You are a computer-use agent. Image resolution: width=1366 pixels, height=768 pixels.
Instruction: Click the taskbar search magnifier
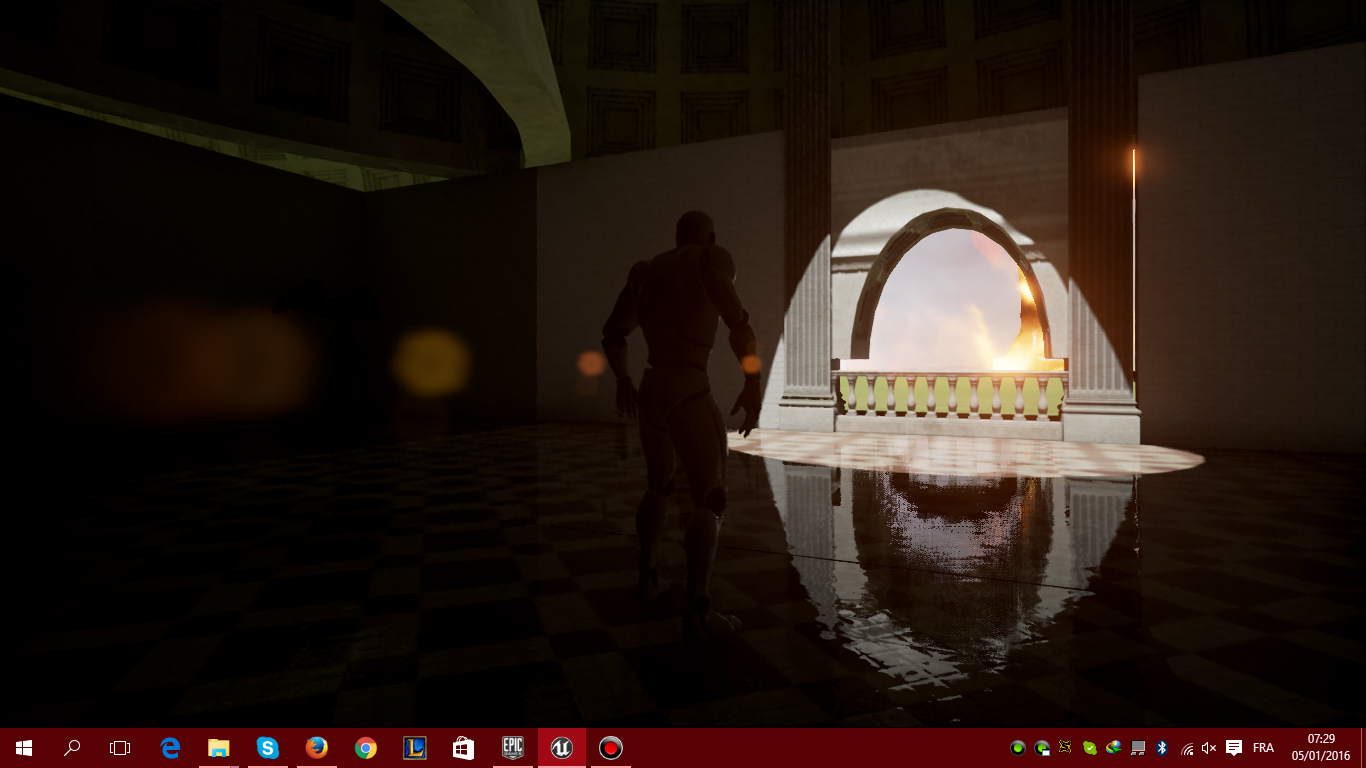(72, 748)
